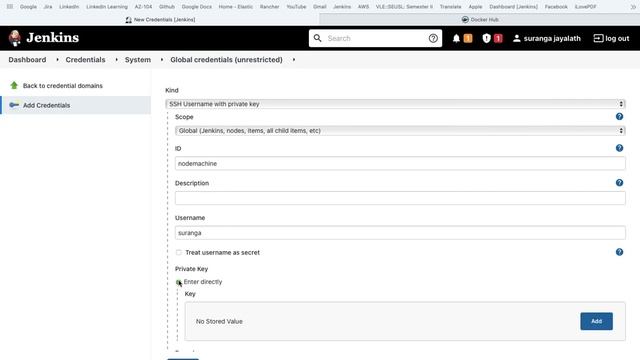Click the New Credentials tab favicon
Viewport: 640px width, 360px height.
click(x=129, y=20)
